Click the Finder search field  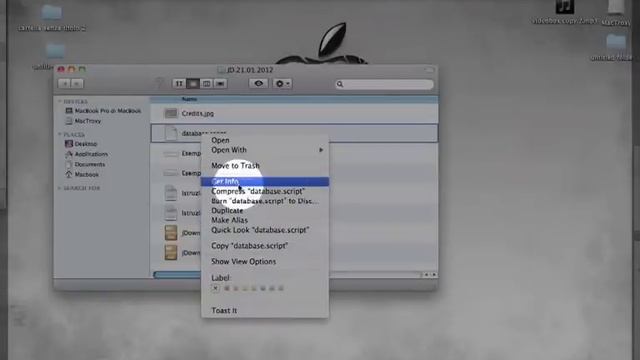point(384,84)
